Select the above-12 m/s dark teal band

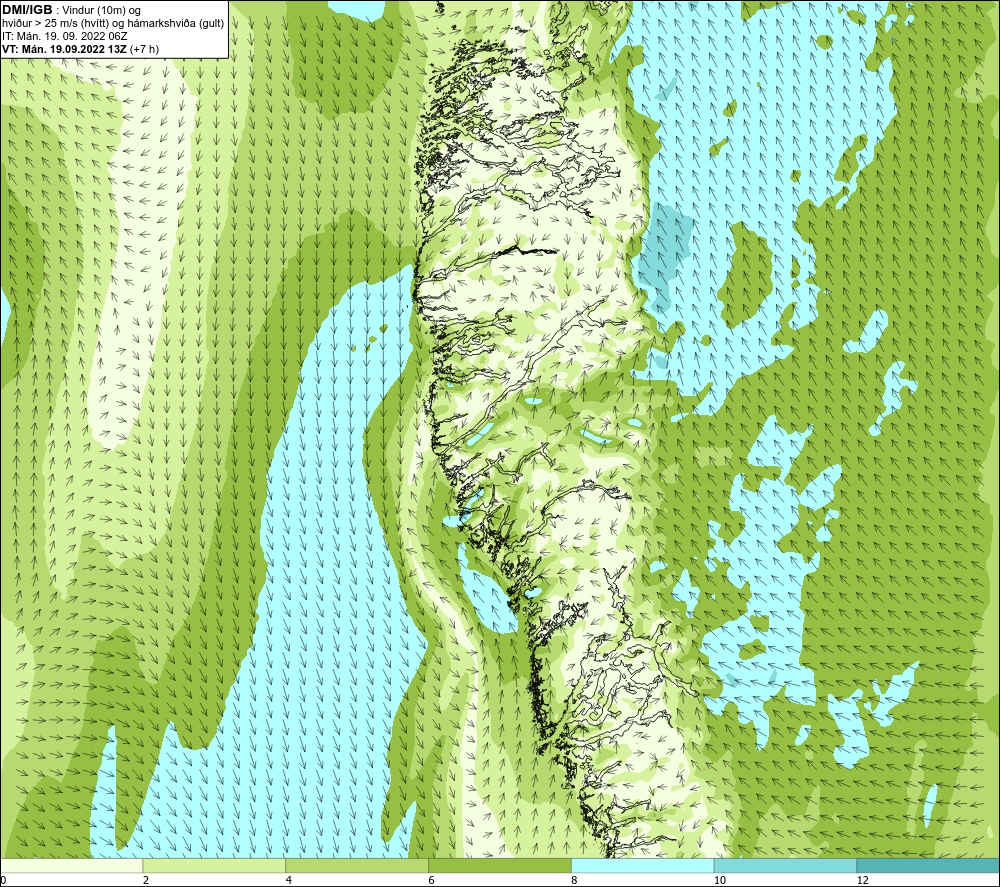click(929, 866)
